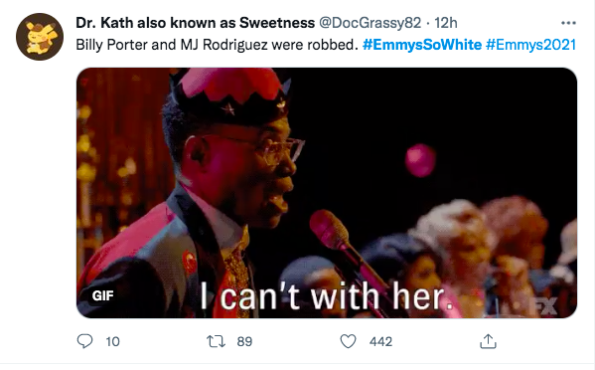595x370 pixels.
Task: Open the share upload icon
Action: (488, 341)
